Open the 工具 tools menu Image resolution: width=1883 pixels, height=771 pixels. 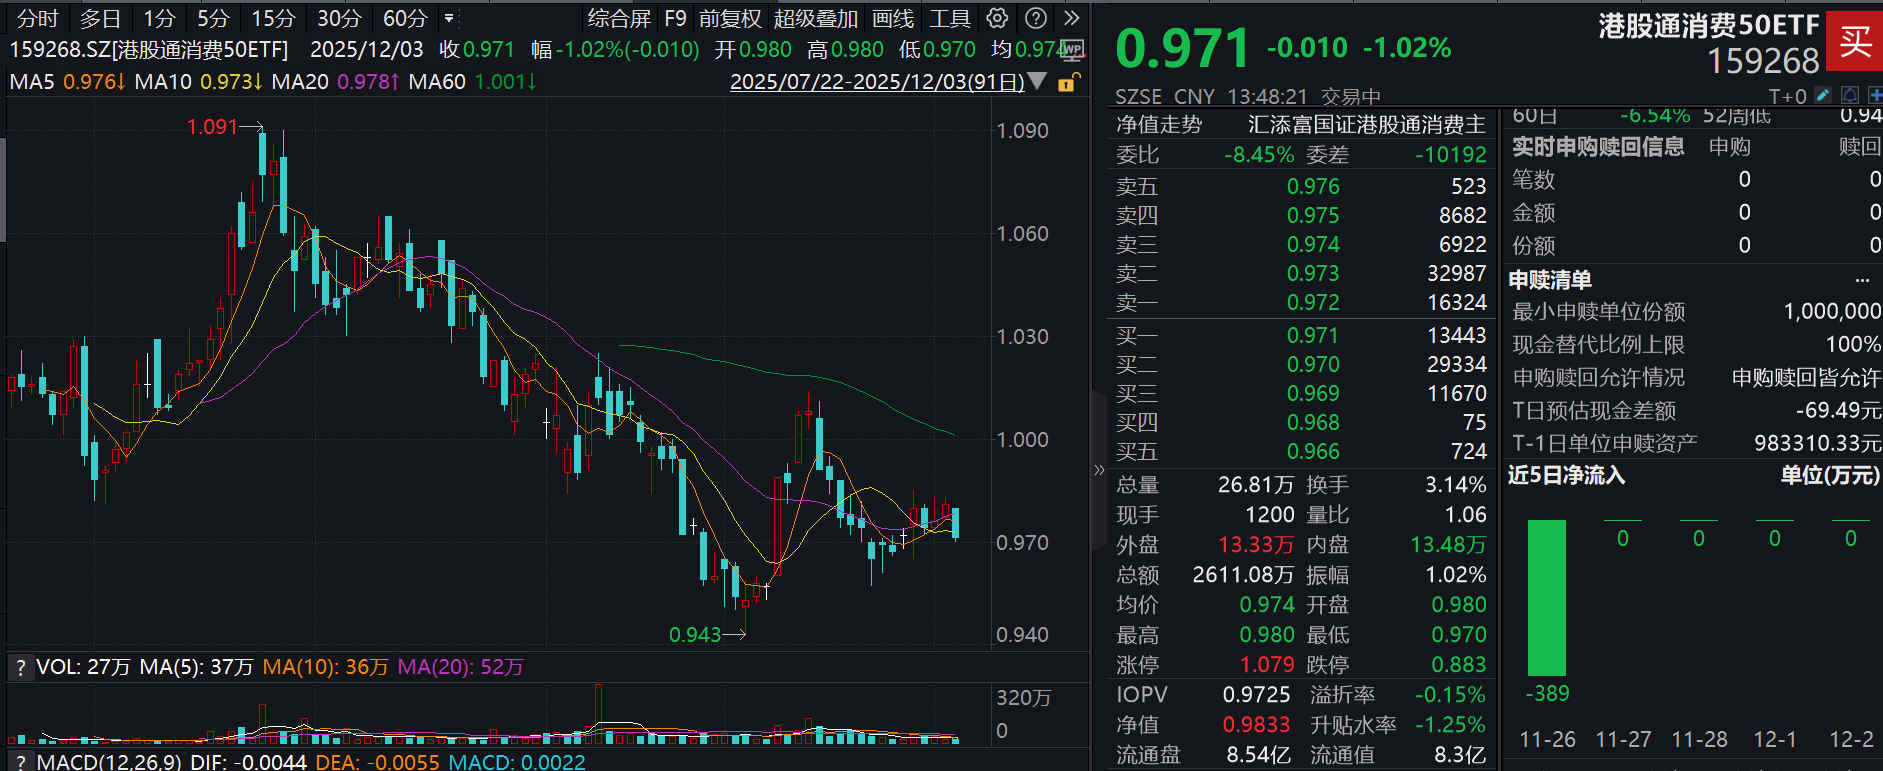(950, 18)
